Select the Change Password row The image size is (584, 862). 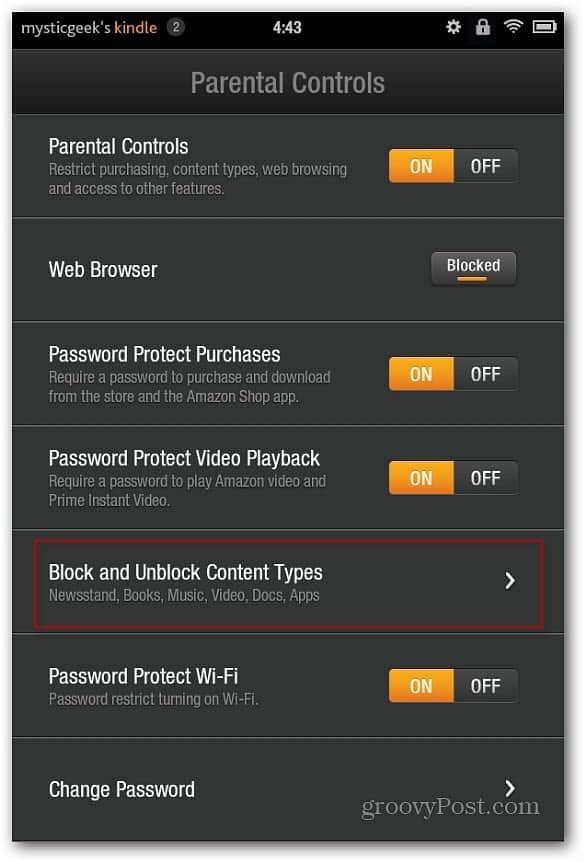click(x=288, y=789)
